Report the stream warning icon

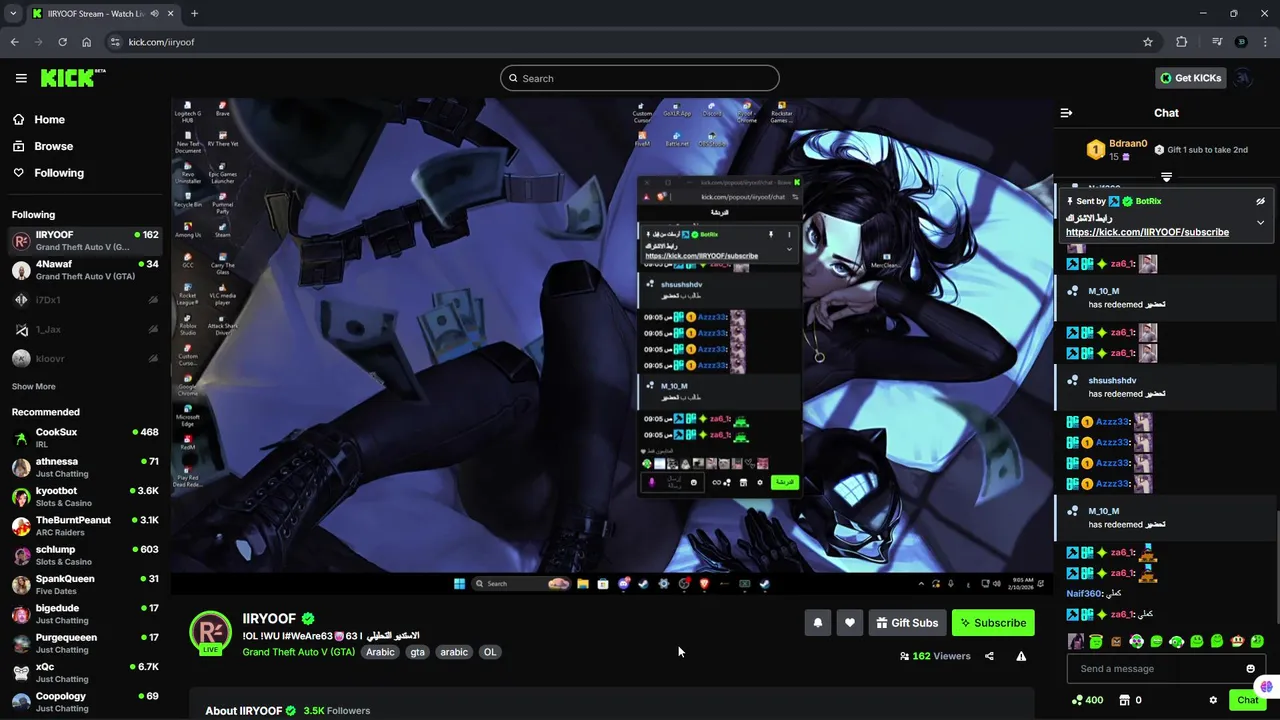[1021, 656]
